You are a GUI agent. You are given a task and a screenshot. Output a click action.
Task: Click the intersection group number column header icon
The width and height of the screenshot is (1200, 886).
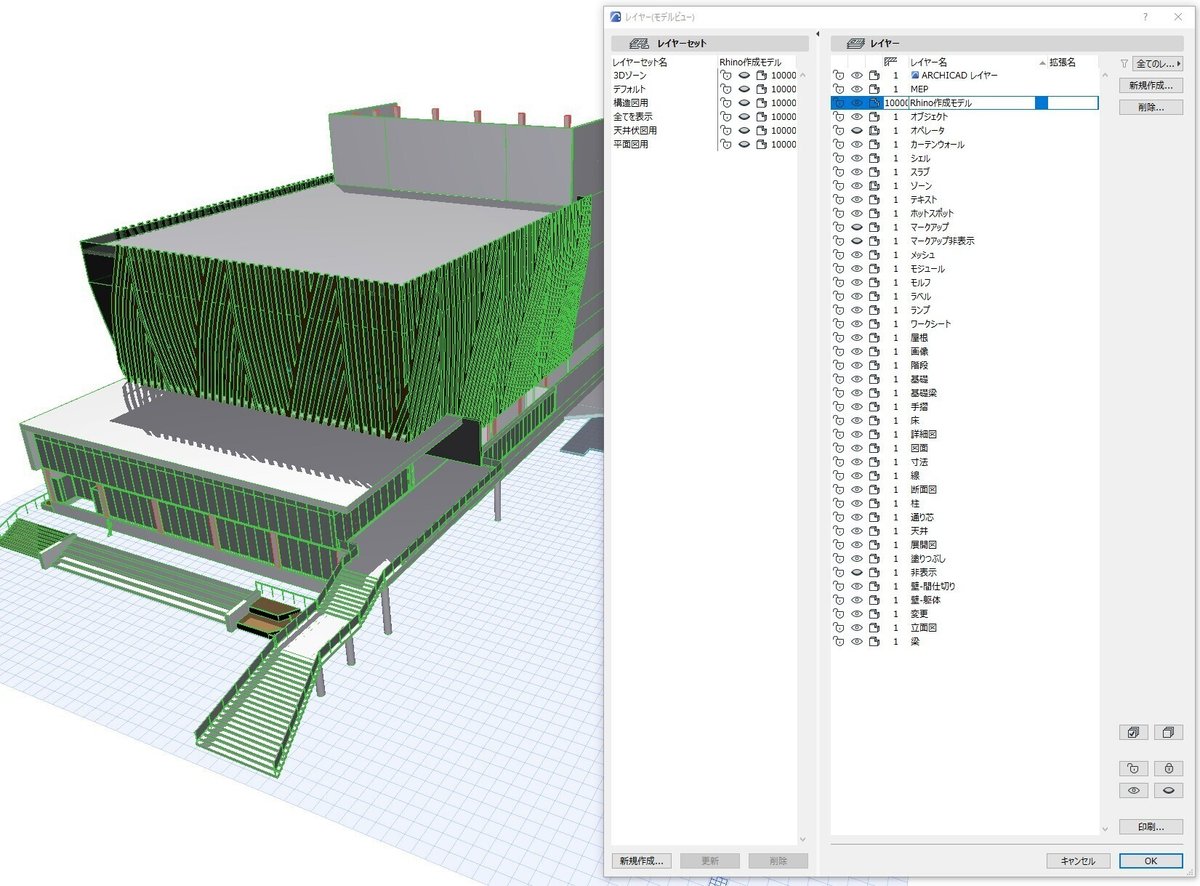coord(890,62)
